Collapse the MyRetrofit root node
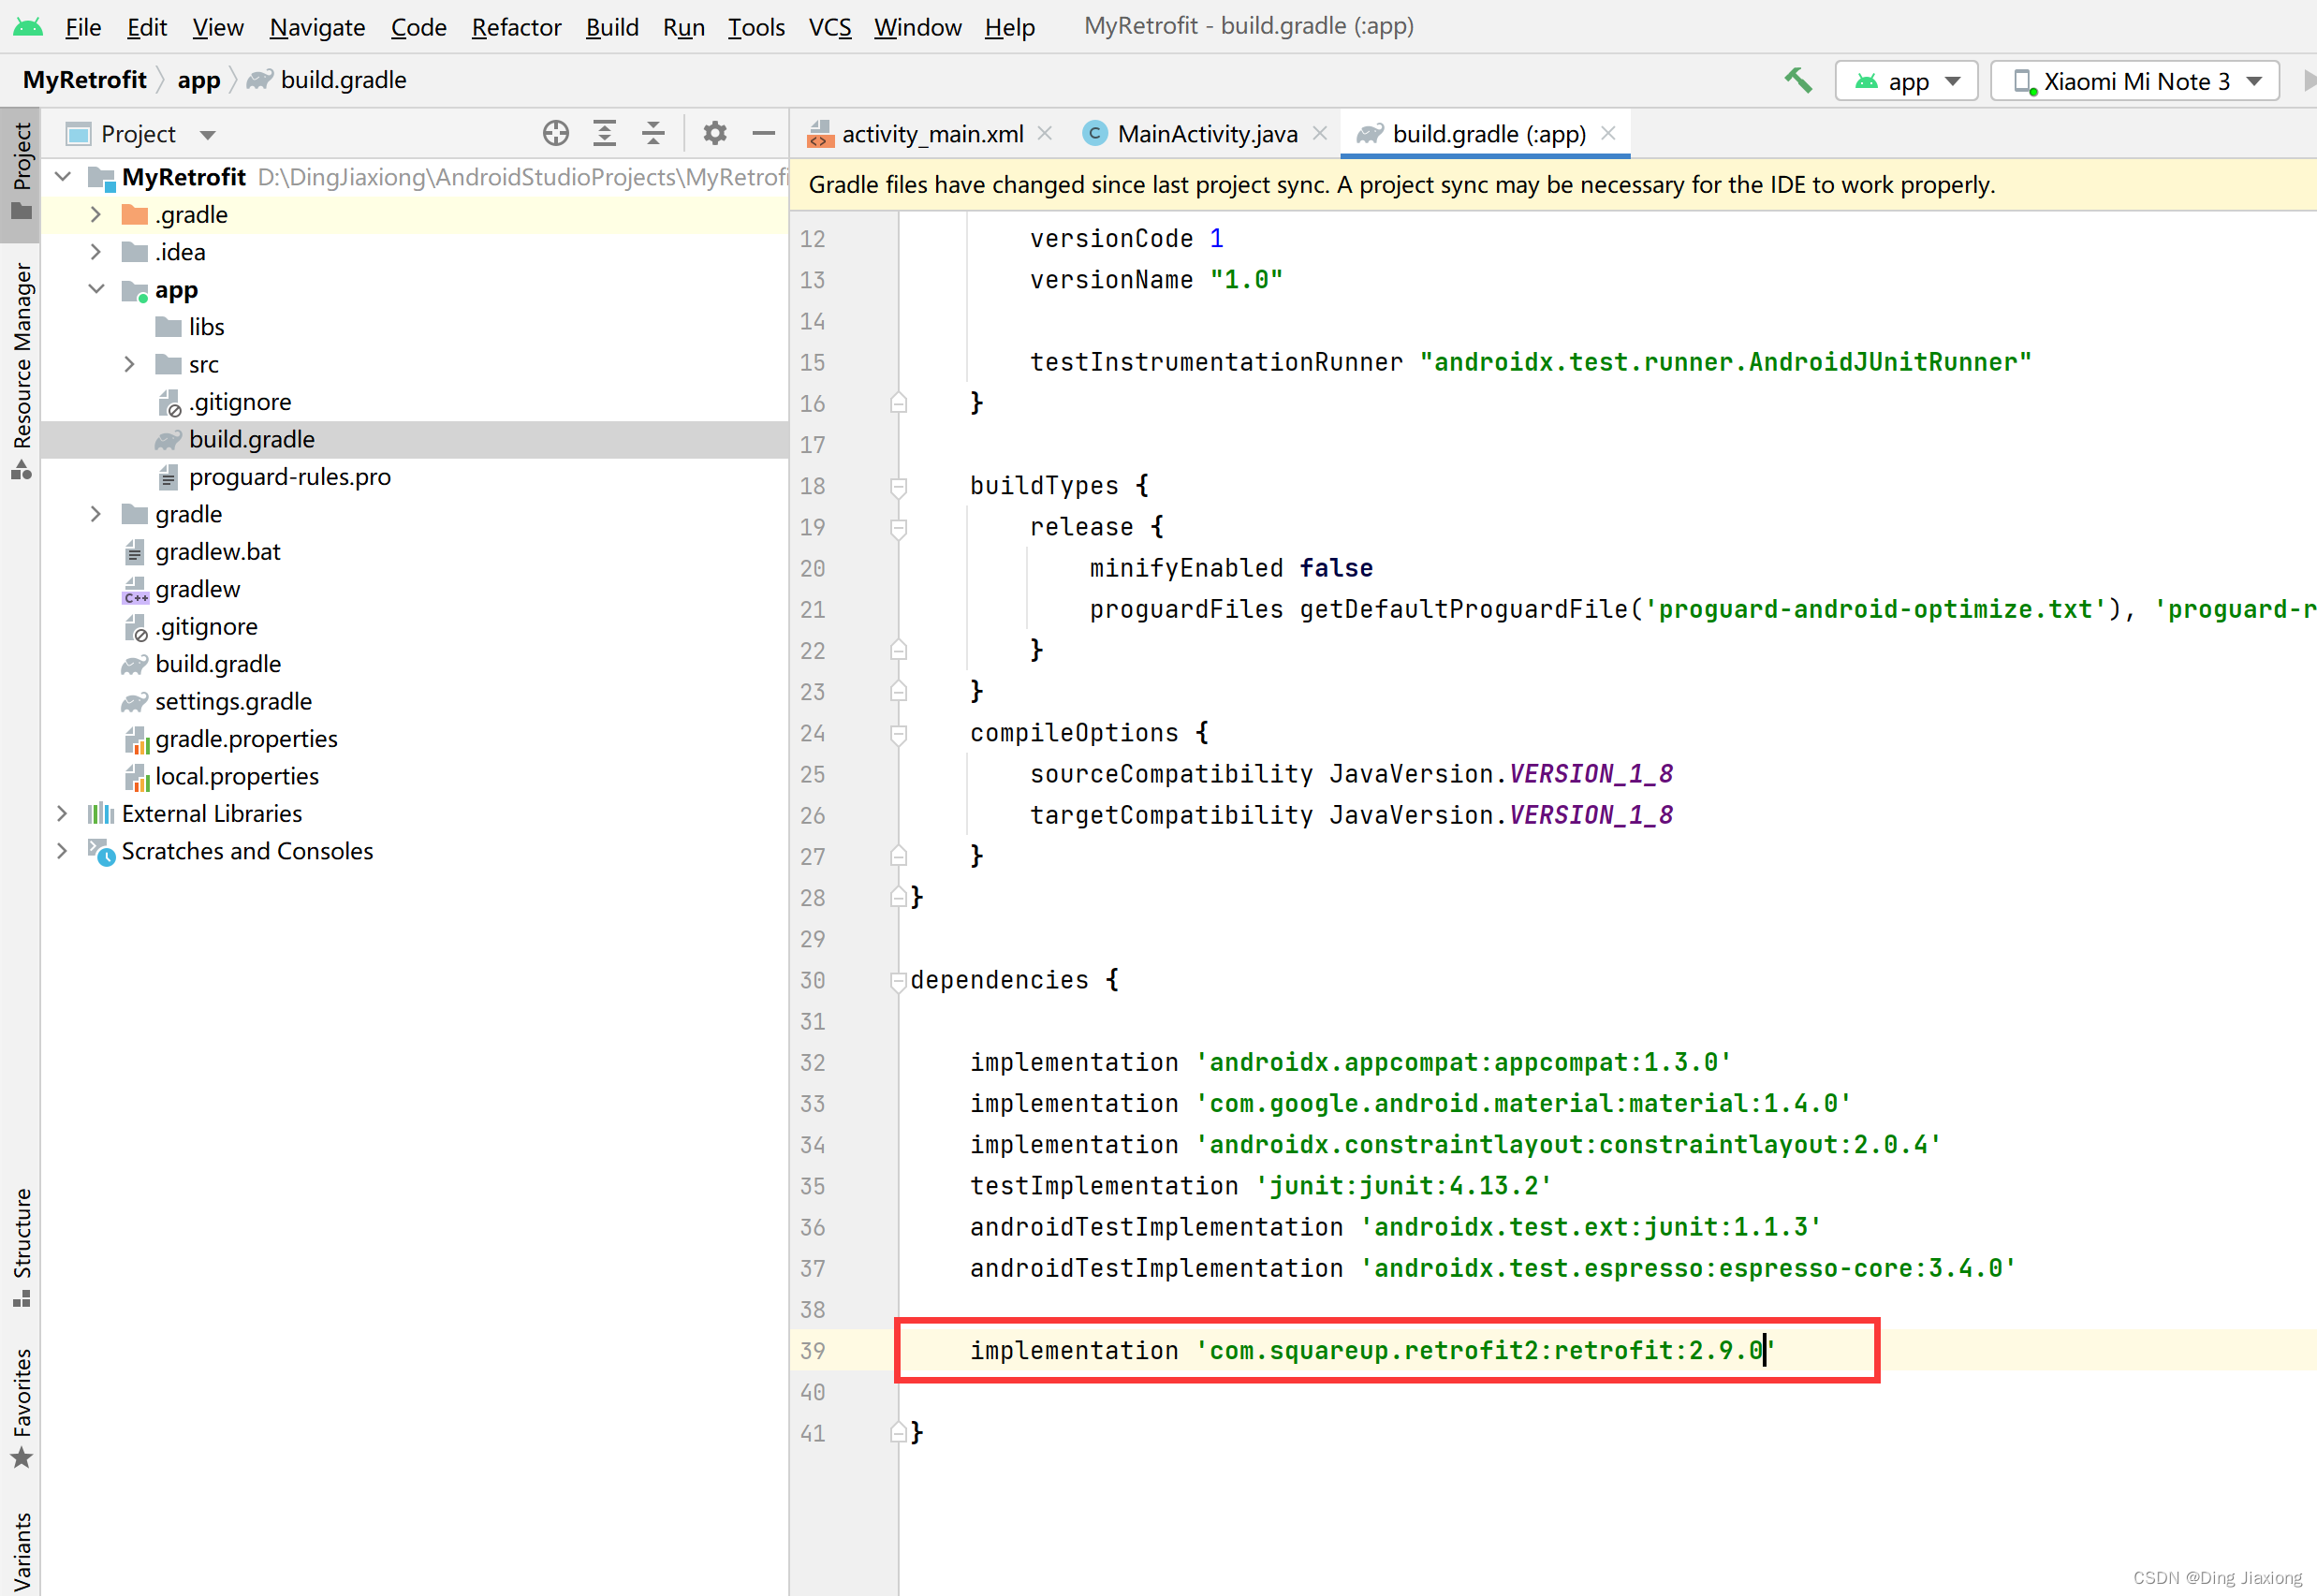Viewport: 2317px width, 1596px height. [x=63, y=177]
